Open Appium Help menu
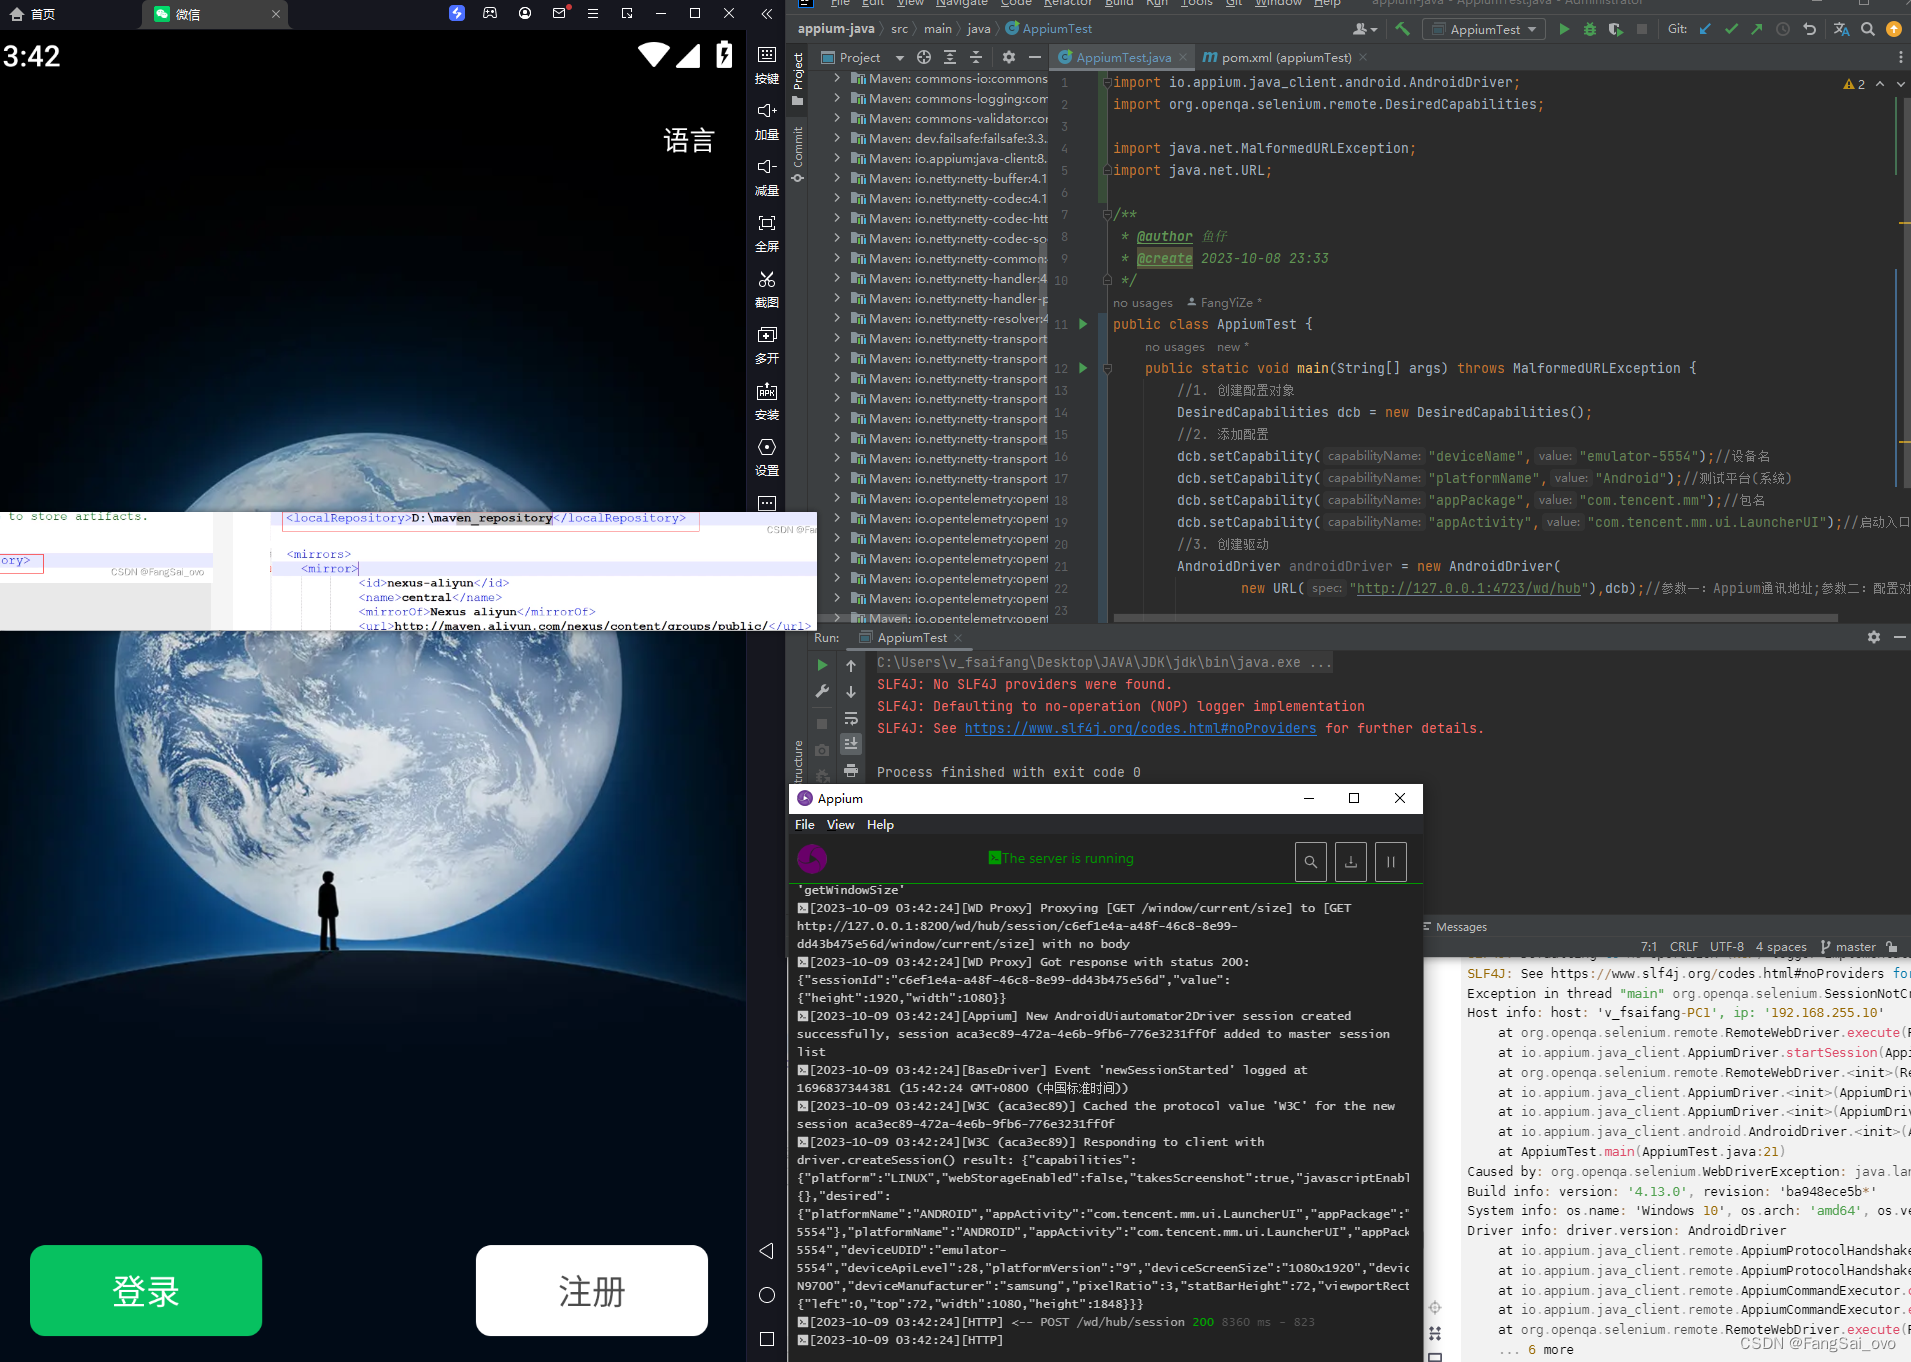 [x=880, y=825]
